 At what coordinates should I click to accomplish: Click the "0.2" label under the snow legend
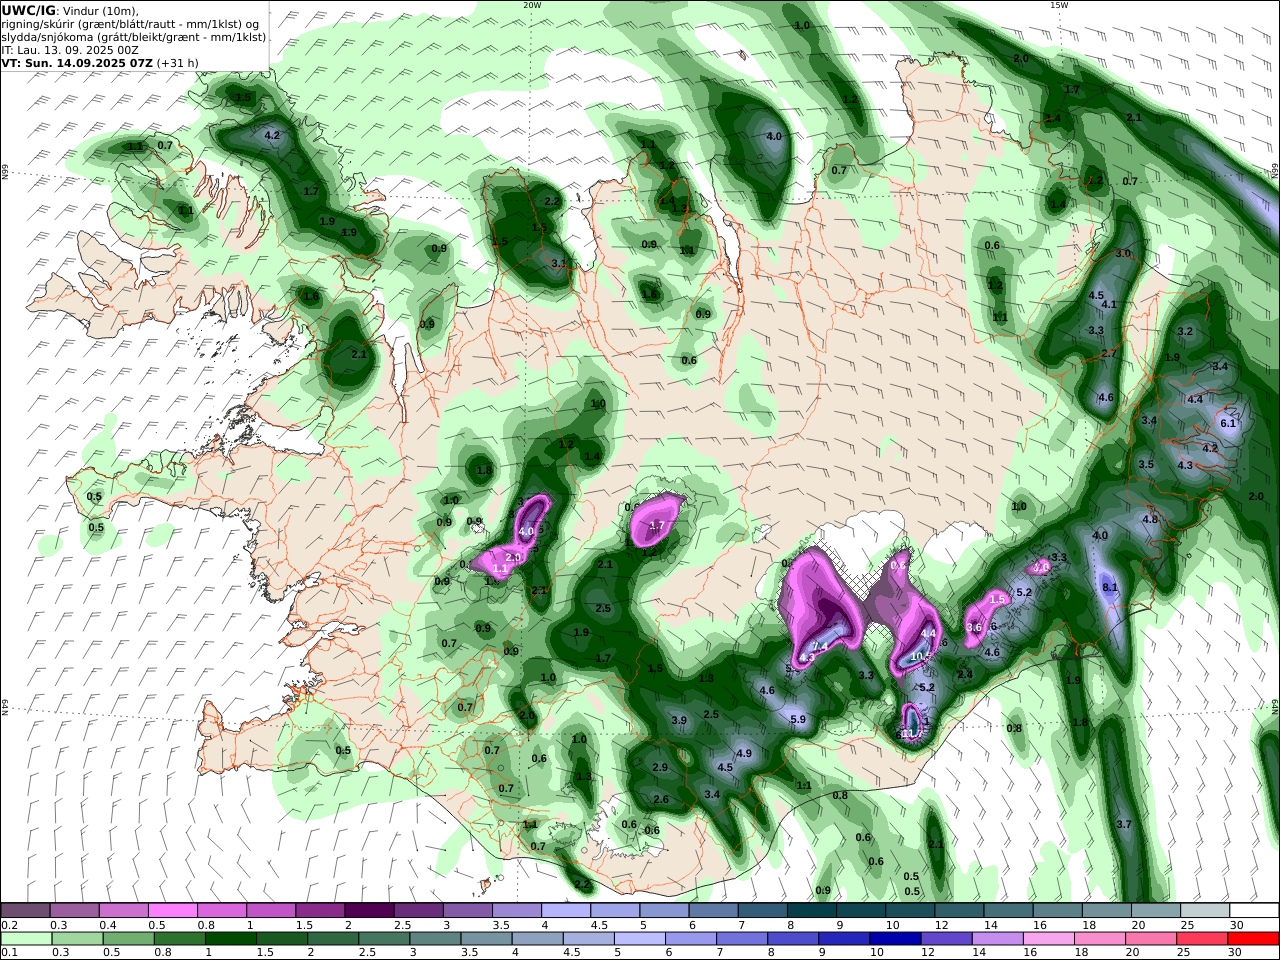click(x=9, y=925)
